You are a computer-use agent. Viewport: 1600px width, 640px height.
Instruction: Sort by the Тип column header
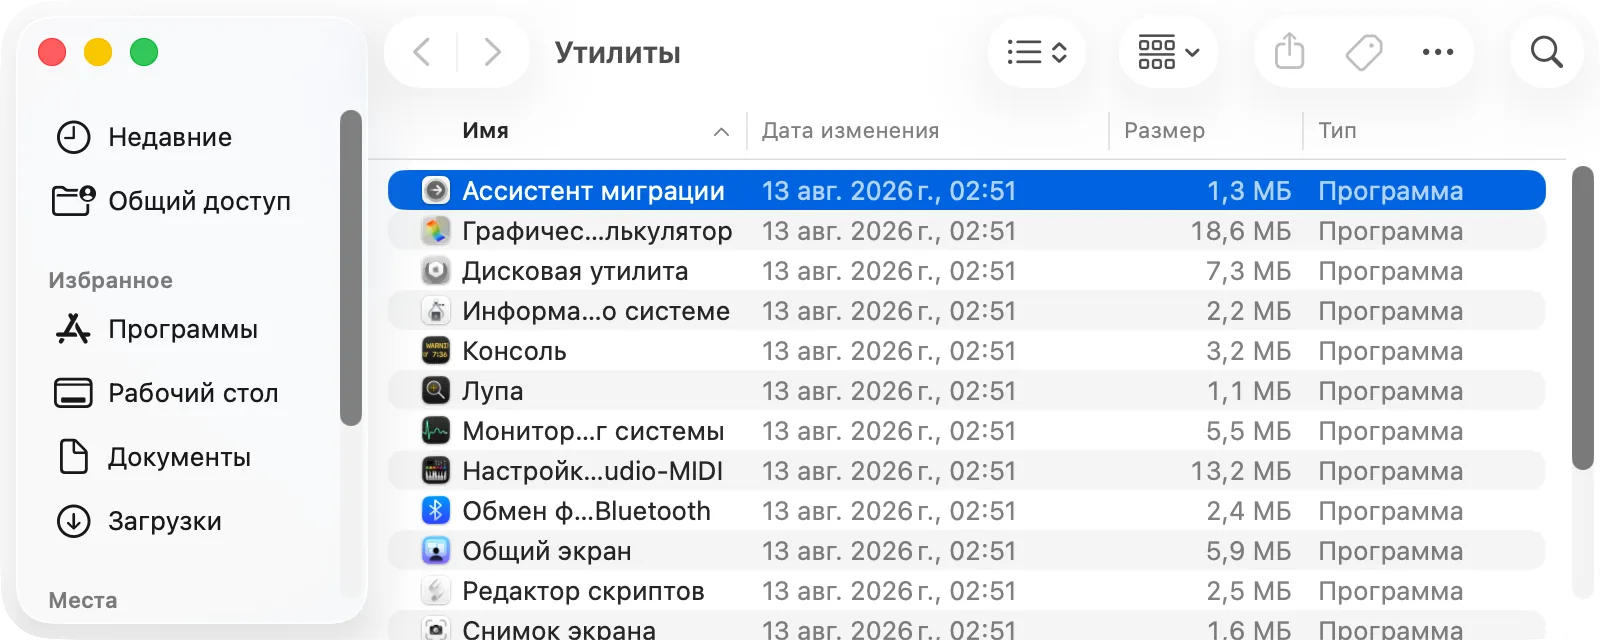[x=1337, y=131]
